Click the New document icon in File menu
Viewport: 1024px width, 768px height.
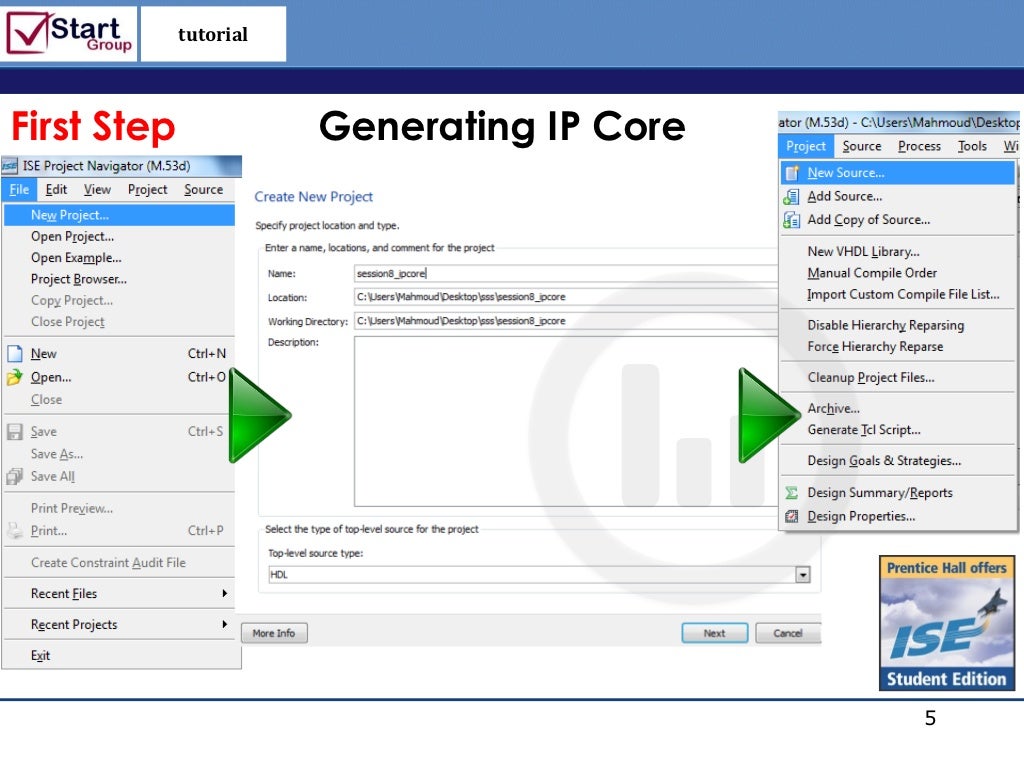[x=14, y=353]
